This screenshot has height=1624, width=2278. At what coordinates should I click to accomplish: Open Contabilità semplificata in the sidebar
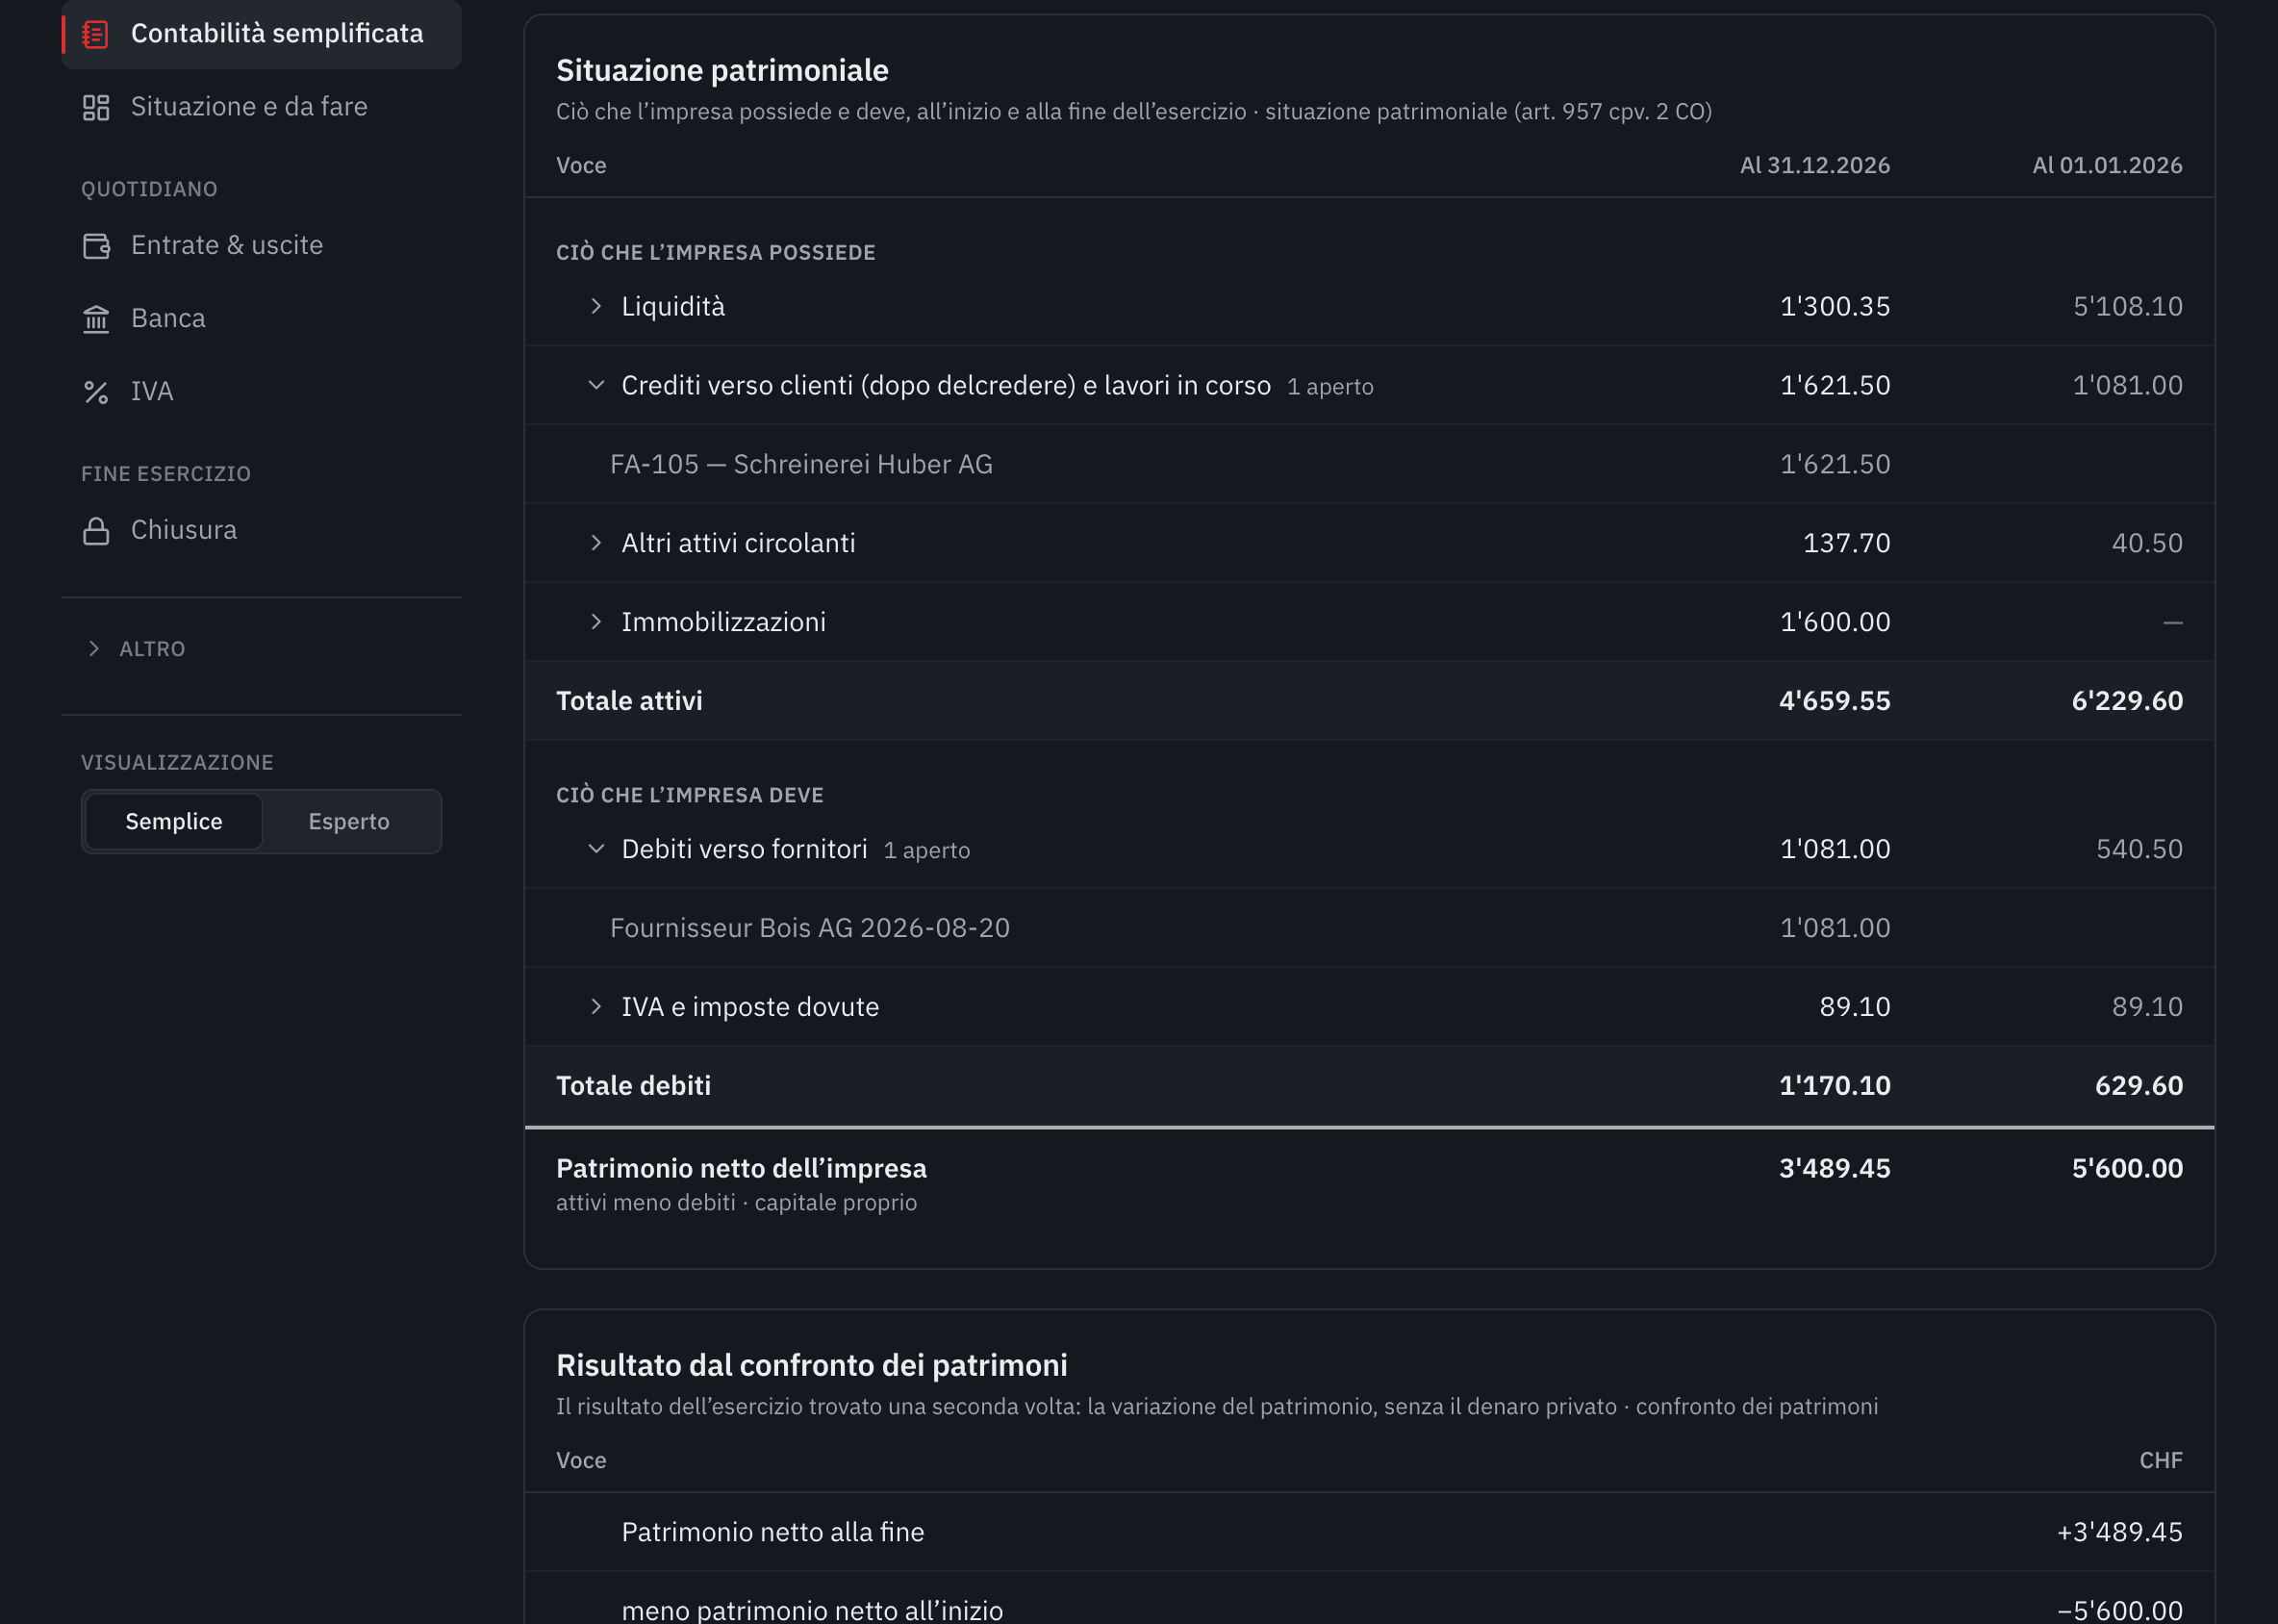pyautogui.click(x=261, y=34)
